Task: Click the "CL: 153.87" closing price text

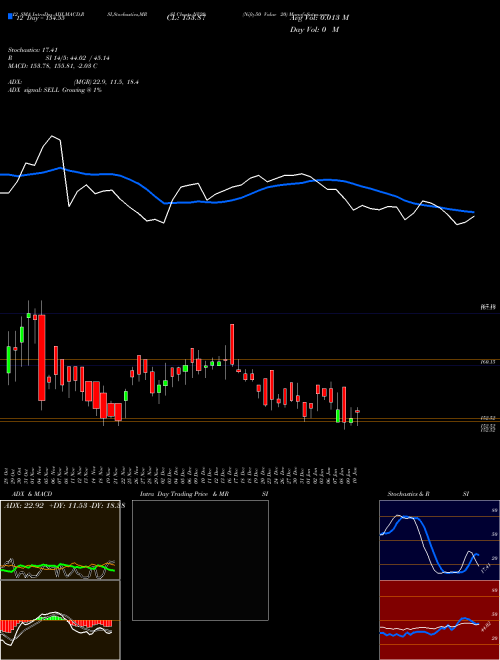Action: point(186,18)
